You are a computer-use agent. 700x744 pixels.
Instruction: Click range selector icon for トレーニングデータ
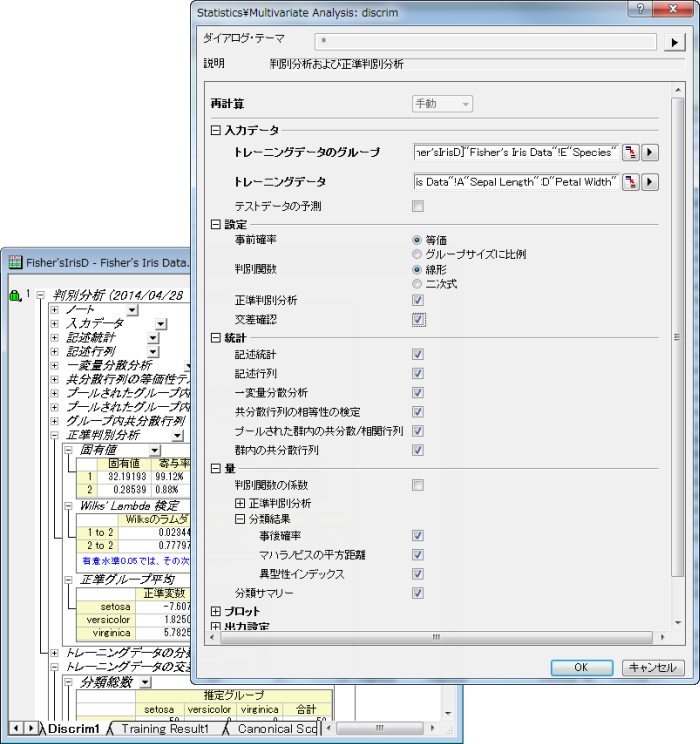(x=631, y=182)
